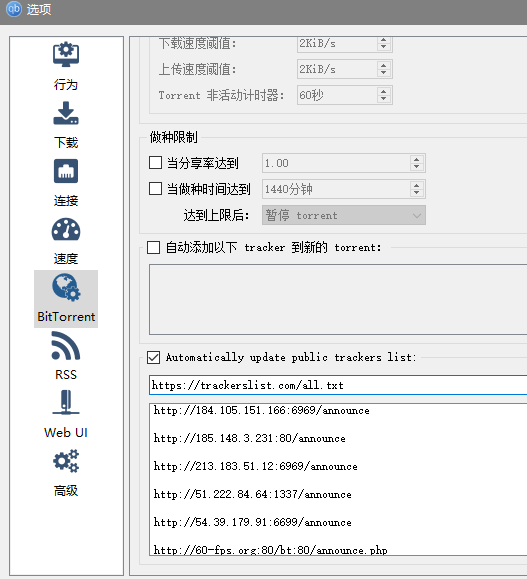Decrease 下载速度阈值 with down arrow
This screenshot has width=527, height=579.
[384, 47]
